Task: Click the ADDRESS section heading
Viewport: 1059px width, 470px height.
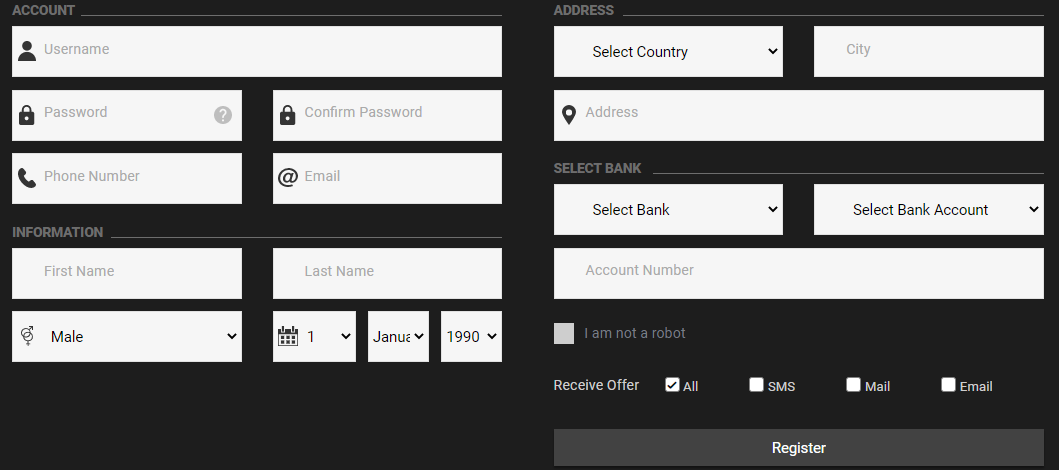Action: click(584, 10)
